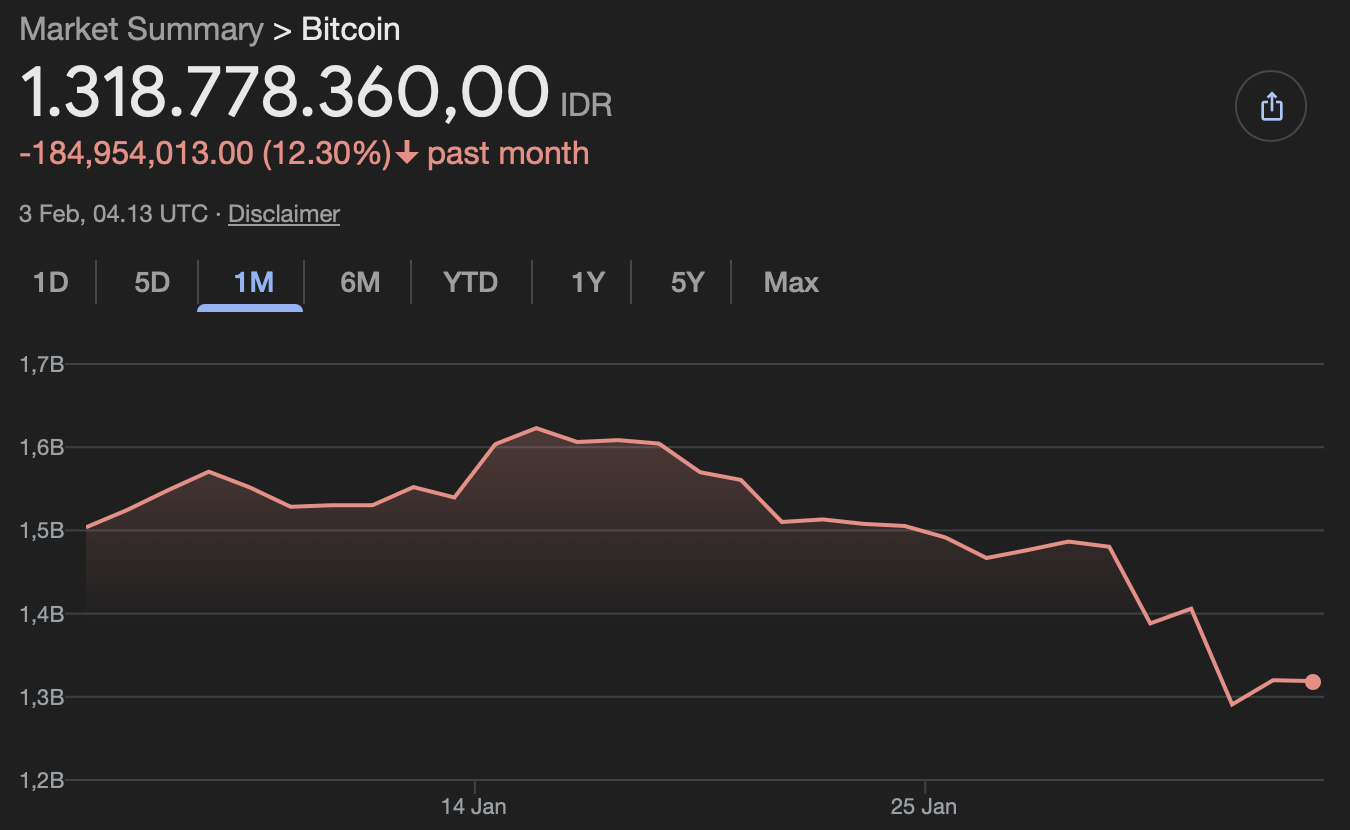This screenshot has height=830, width=1350.
Task: Click the 14 Jan date label
Action: tap(474, 806)
